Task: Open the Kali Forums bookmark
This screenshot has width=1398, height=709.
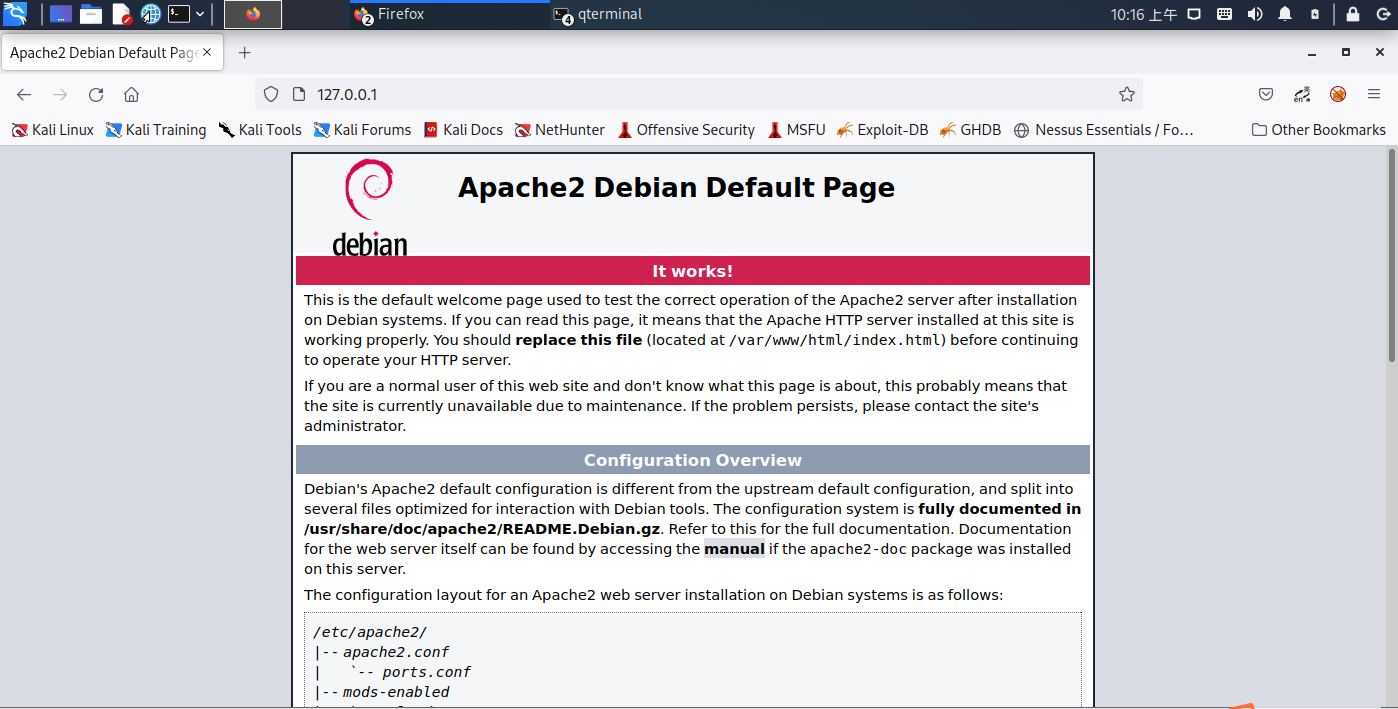Action: [362, 130]
